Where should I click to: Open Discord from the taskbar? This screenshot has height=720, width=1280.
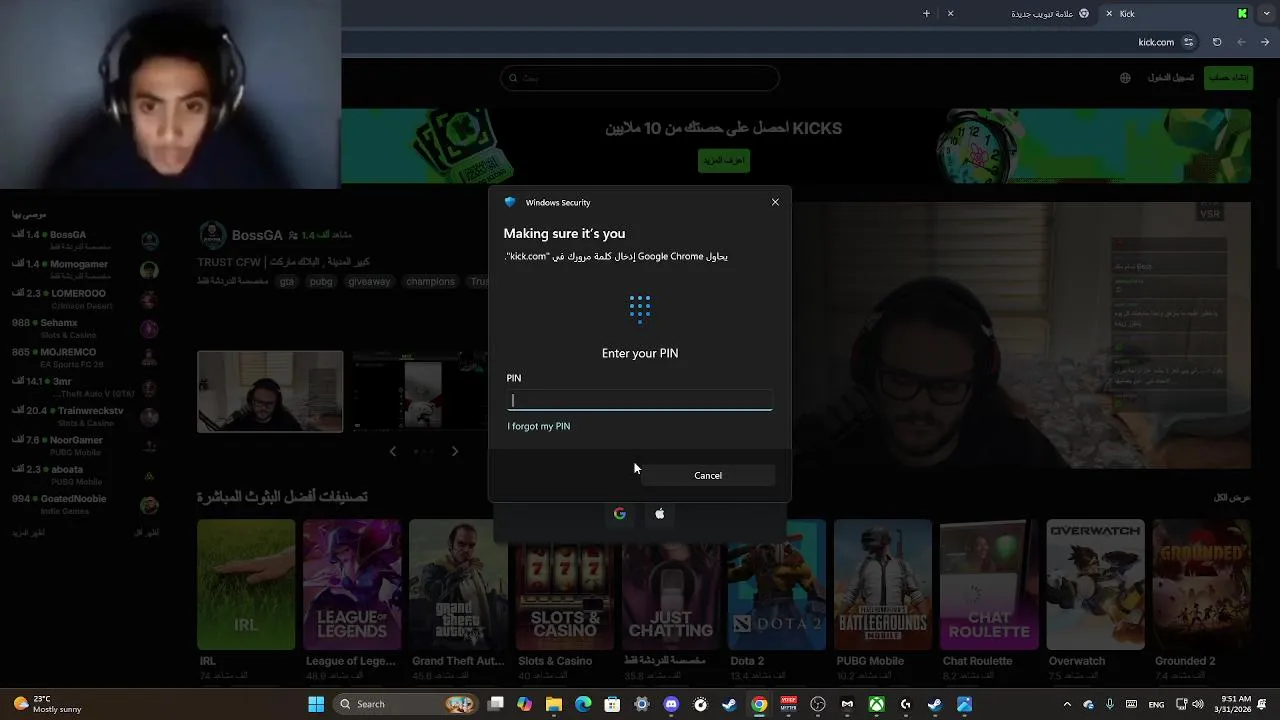point(671,704)
